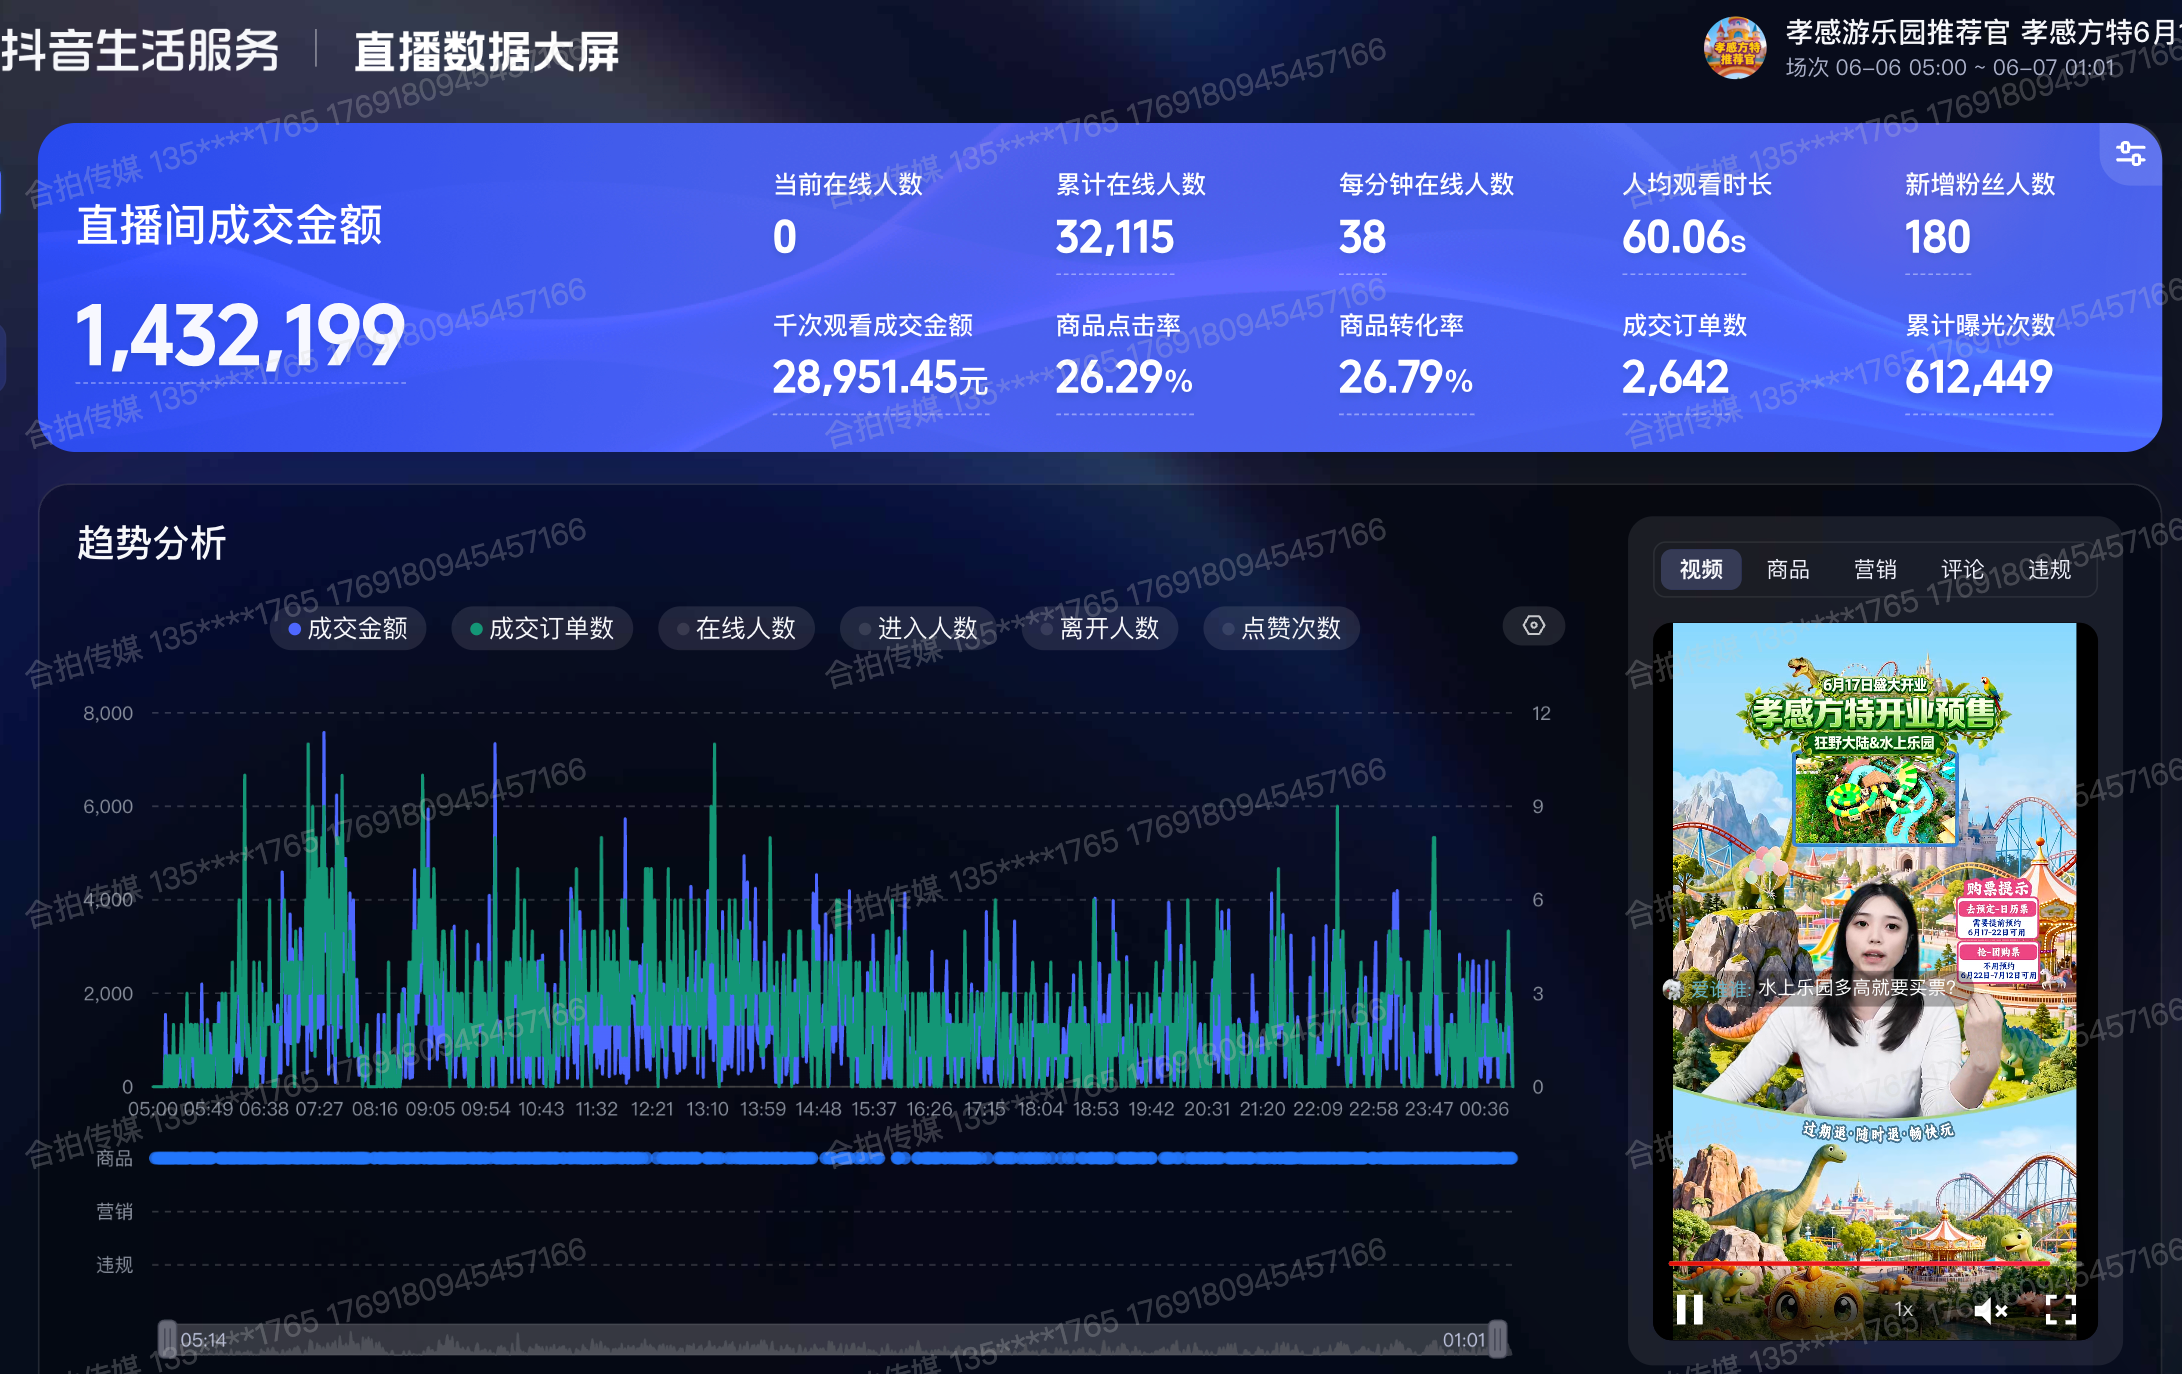Switch to the 评论 tab
Screen dimensions: 2182x1374
pyautogui.click(x=1962, y=569)
